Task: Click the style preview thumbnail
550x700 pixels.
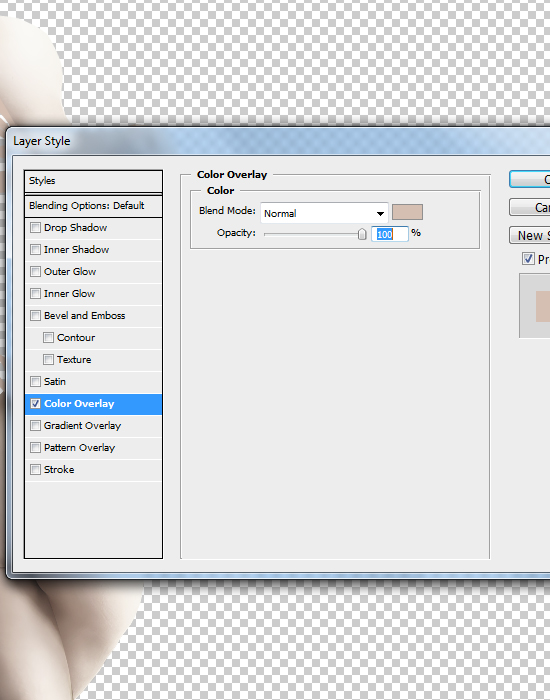Action: coord(535,306)
